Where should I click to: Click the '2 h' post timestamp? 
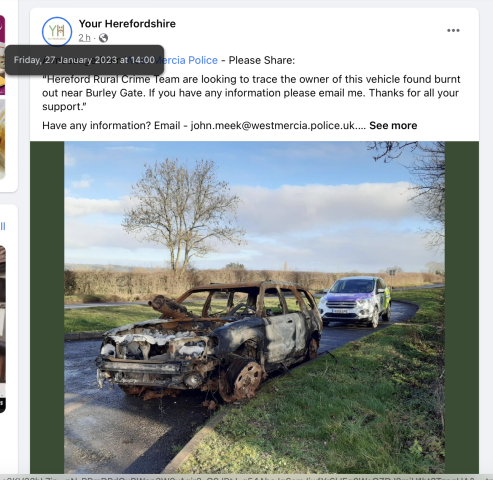point(84,38)
